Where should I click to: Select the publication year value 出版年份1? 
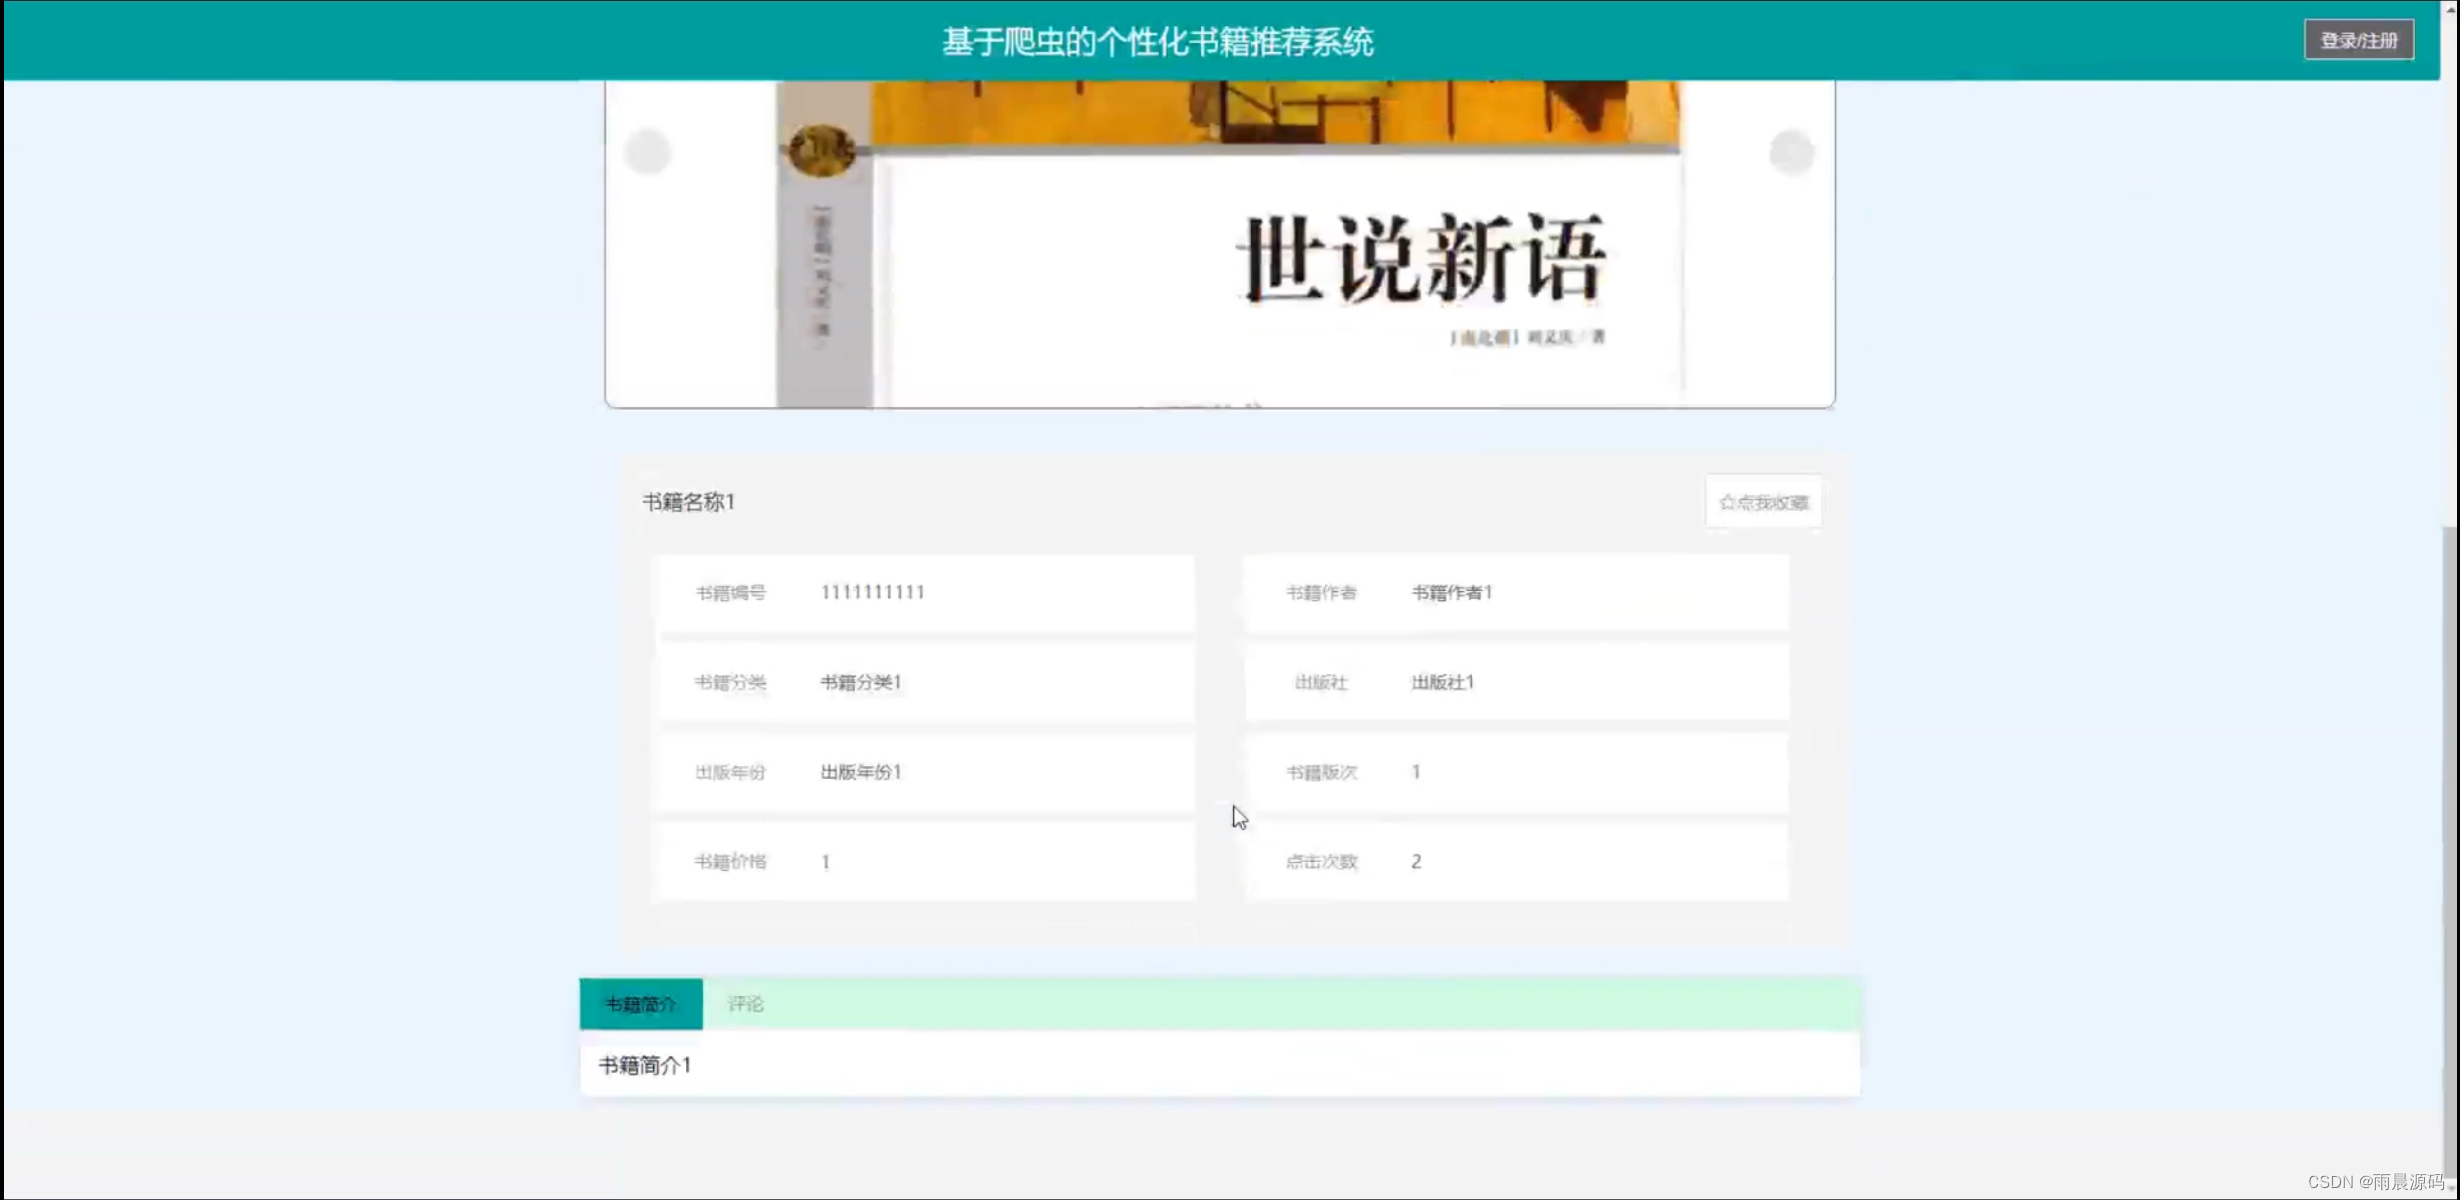point(860,772)
